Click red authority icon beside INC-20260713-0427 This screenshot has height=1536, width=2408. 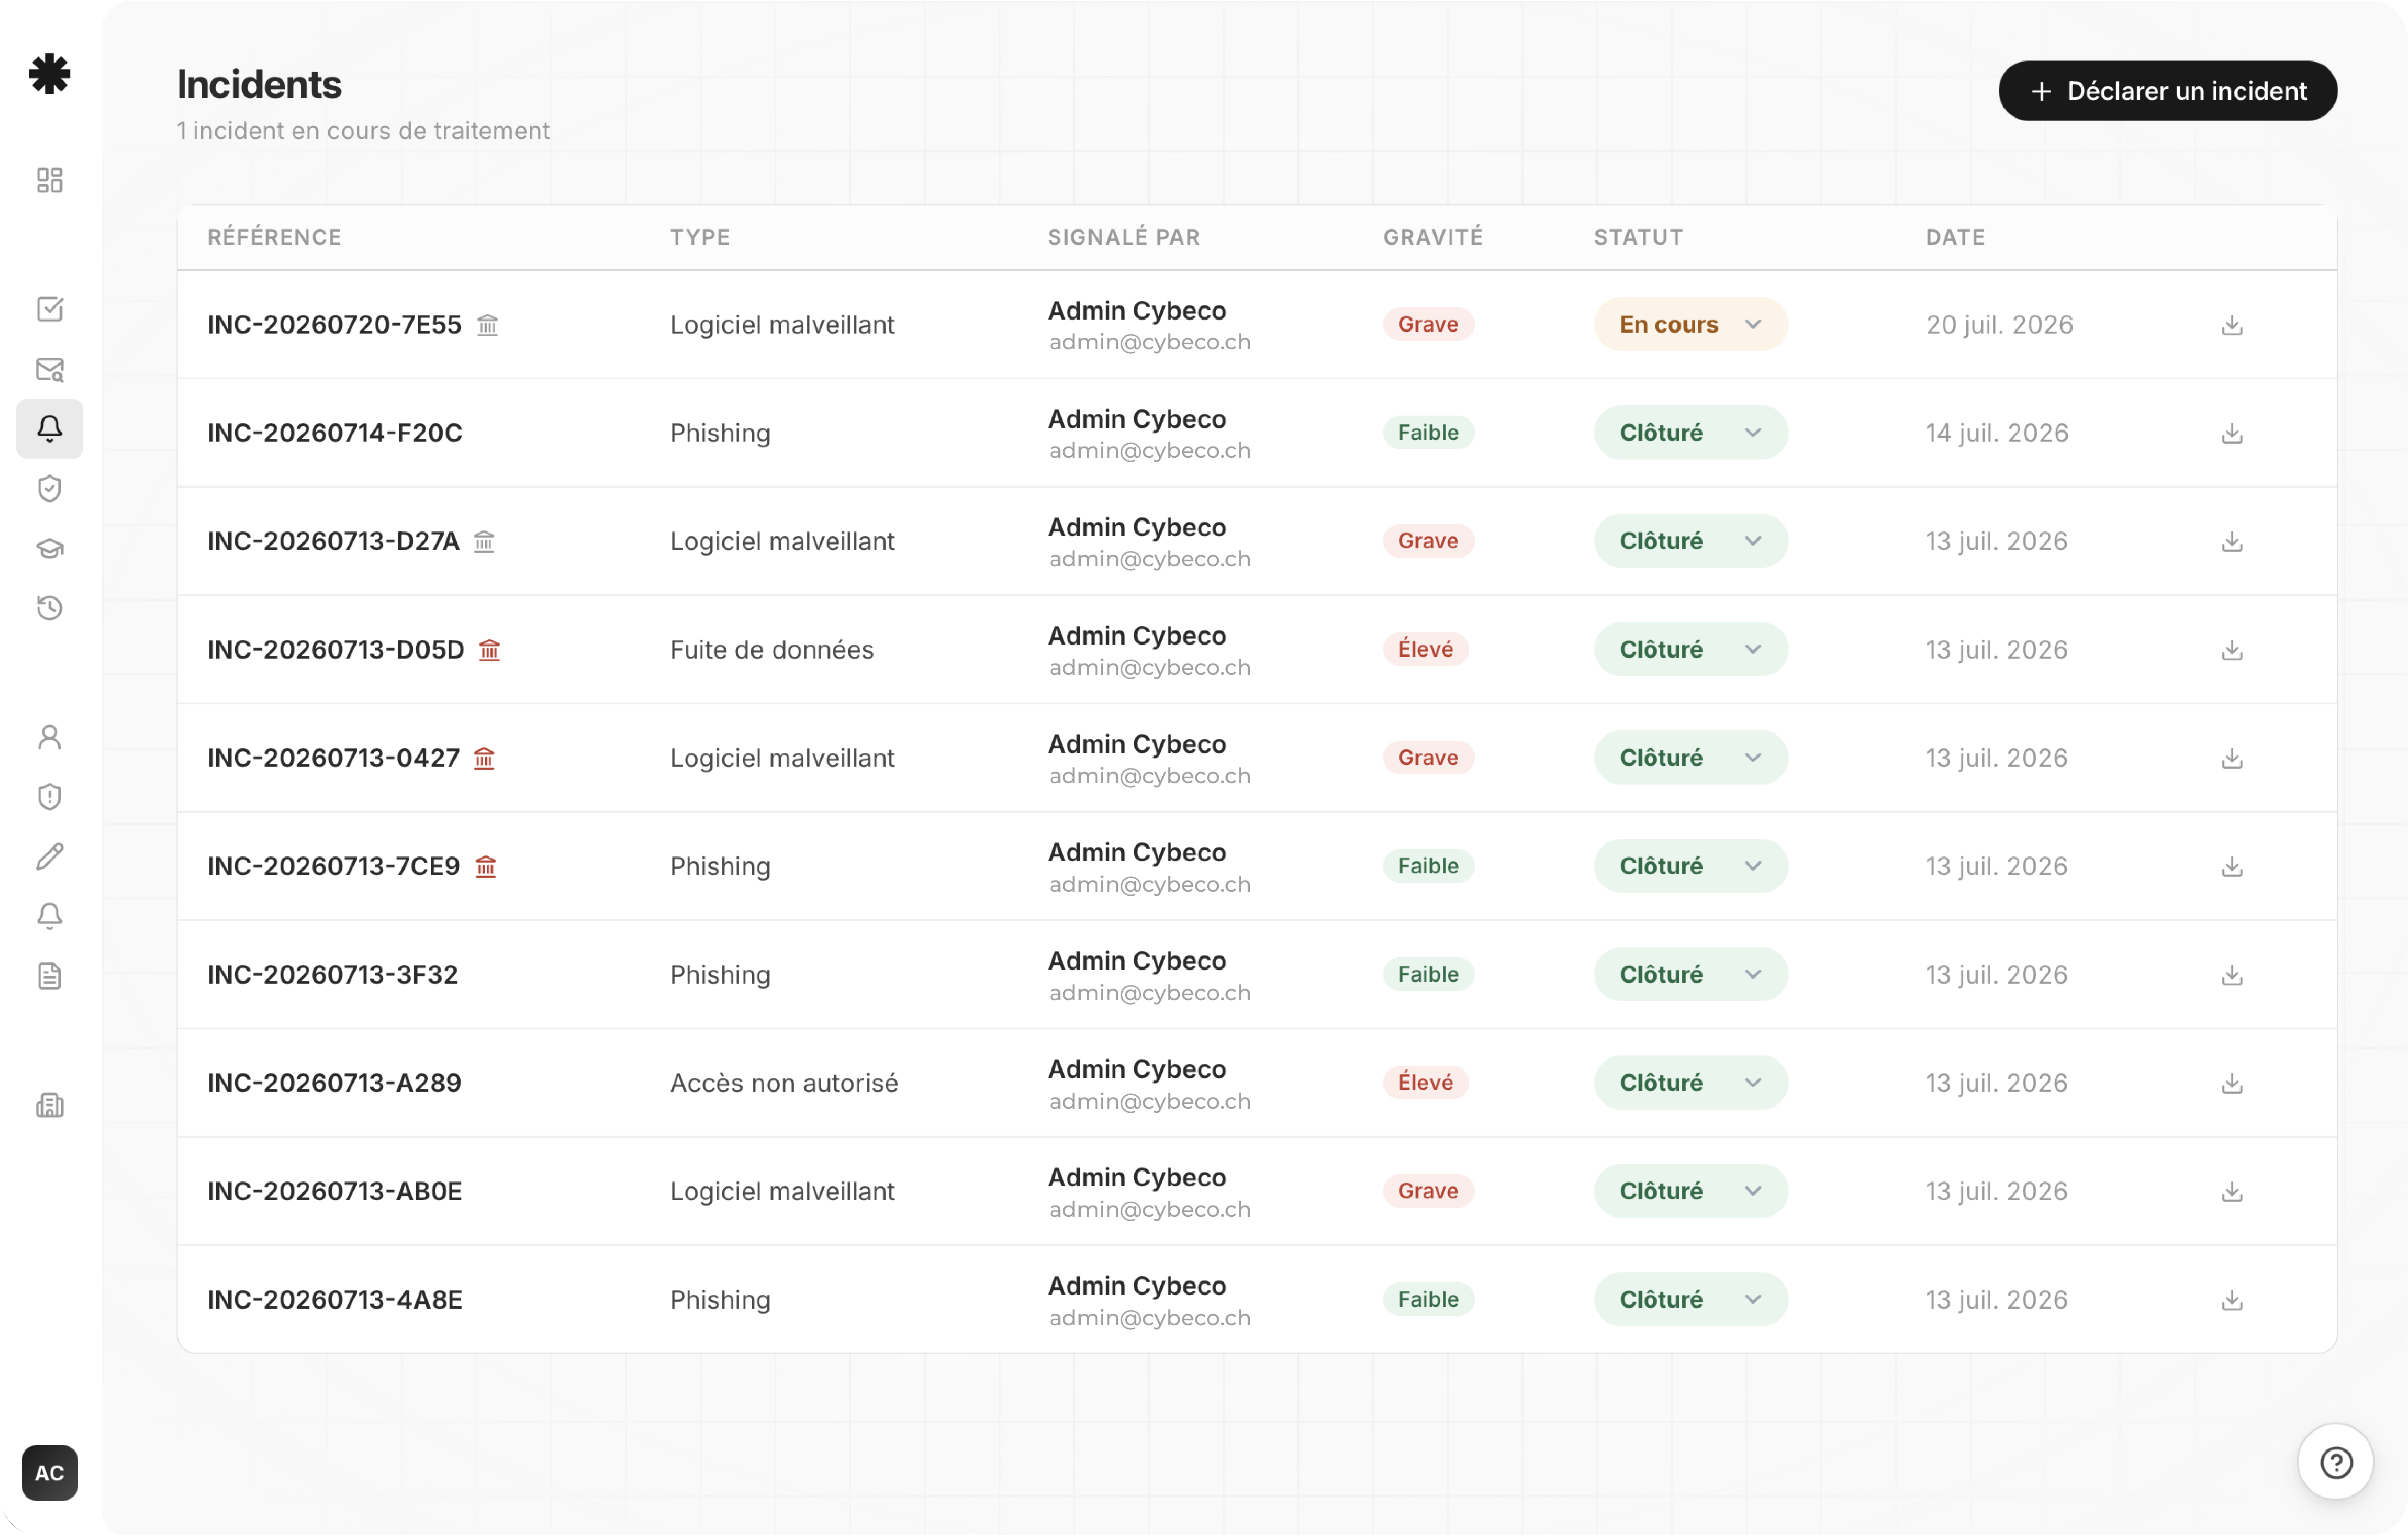pyautogui.click(x=485, y=758)
